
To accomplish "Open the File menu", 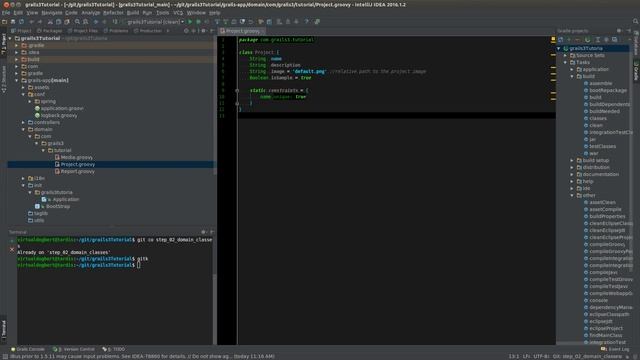I will click(6, 13).
